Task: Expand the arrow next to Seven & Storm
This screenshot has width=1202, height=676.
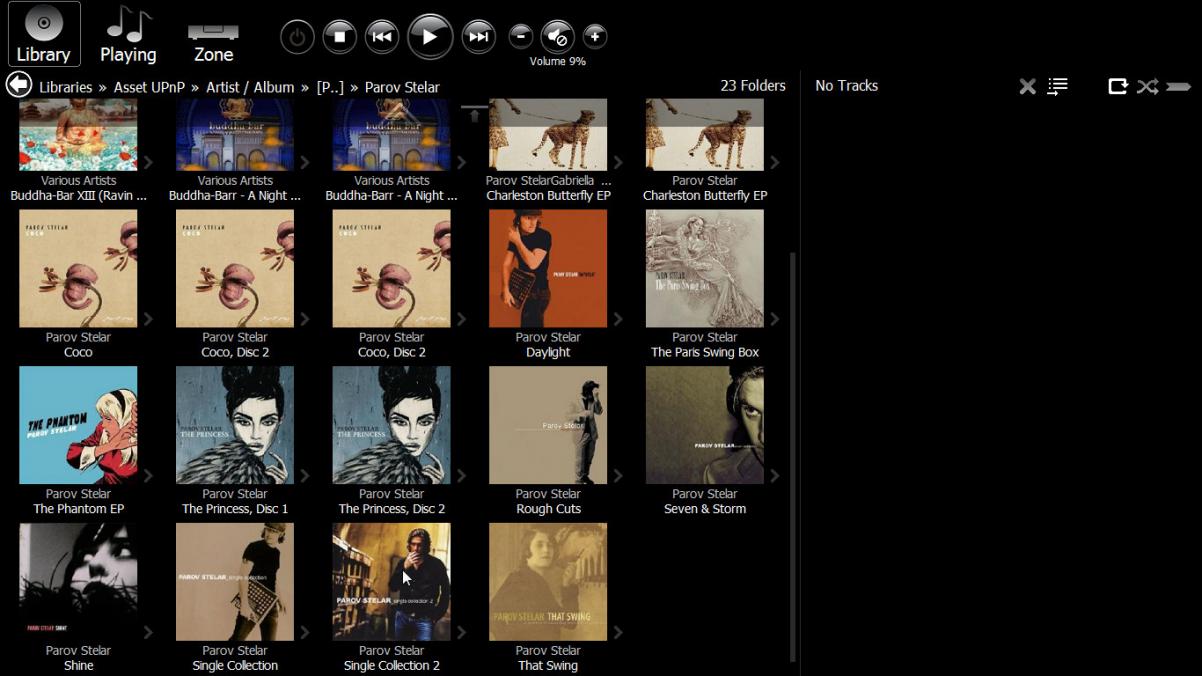Action: (775, 476)
